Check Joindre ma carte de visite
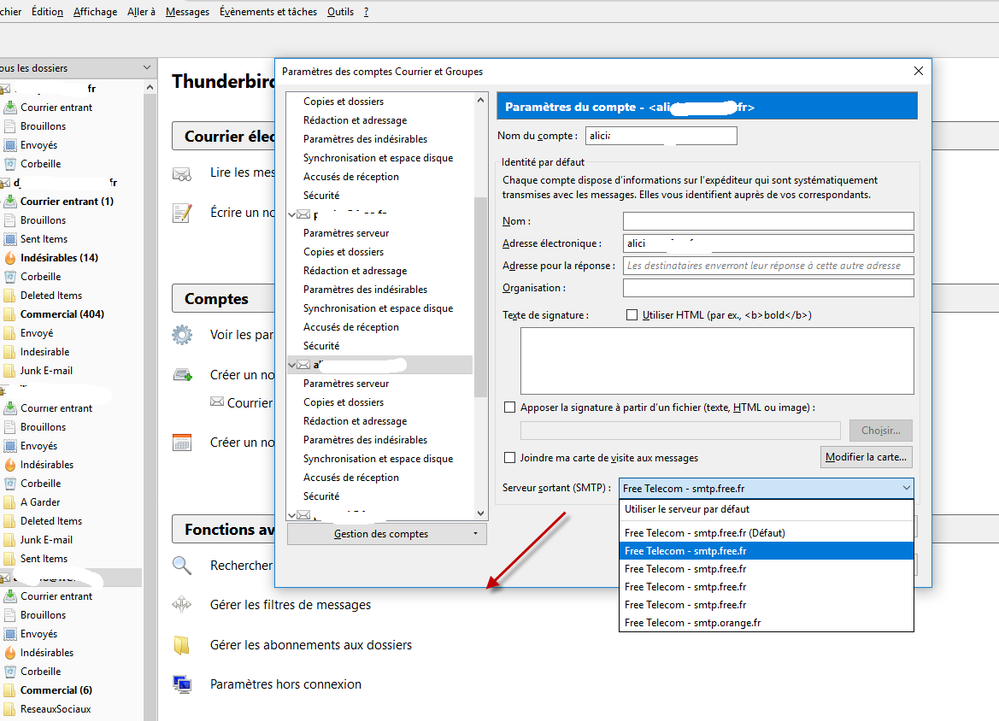 tap(510, 457)
